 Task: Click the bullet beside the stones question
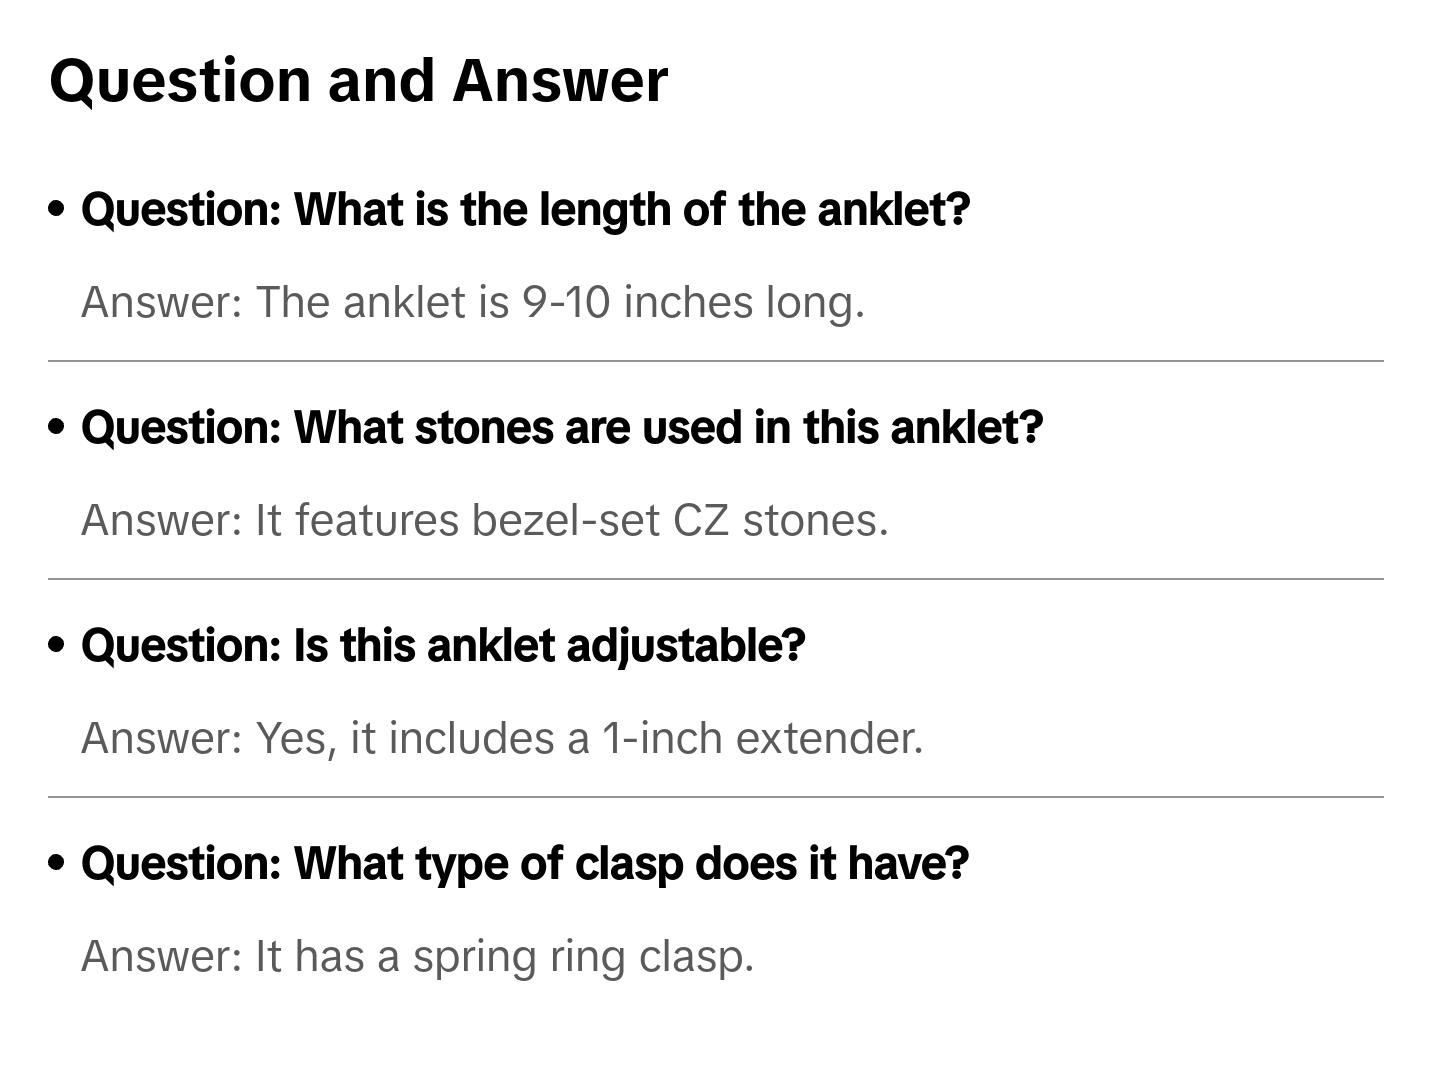pyautogui.click(x=57, y=427)
